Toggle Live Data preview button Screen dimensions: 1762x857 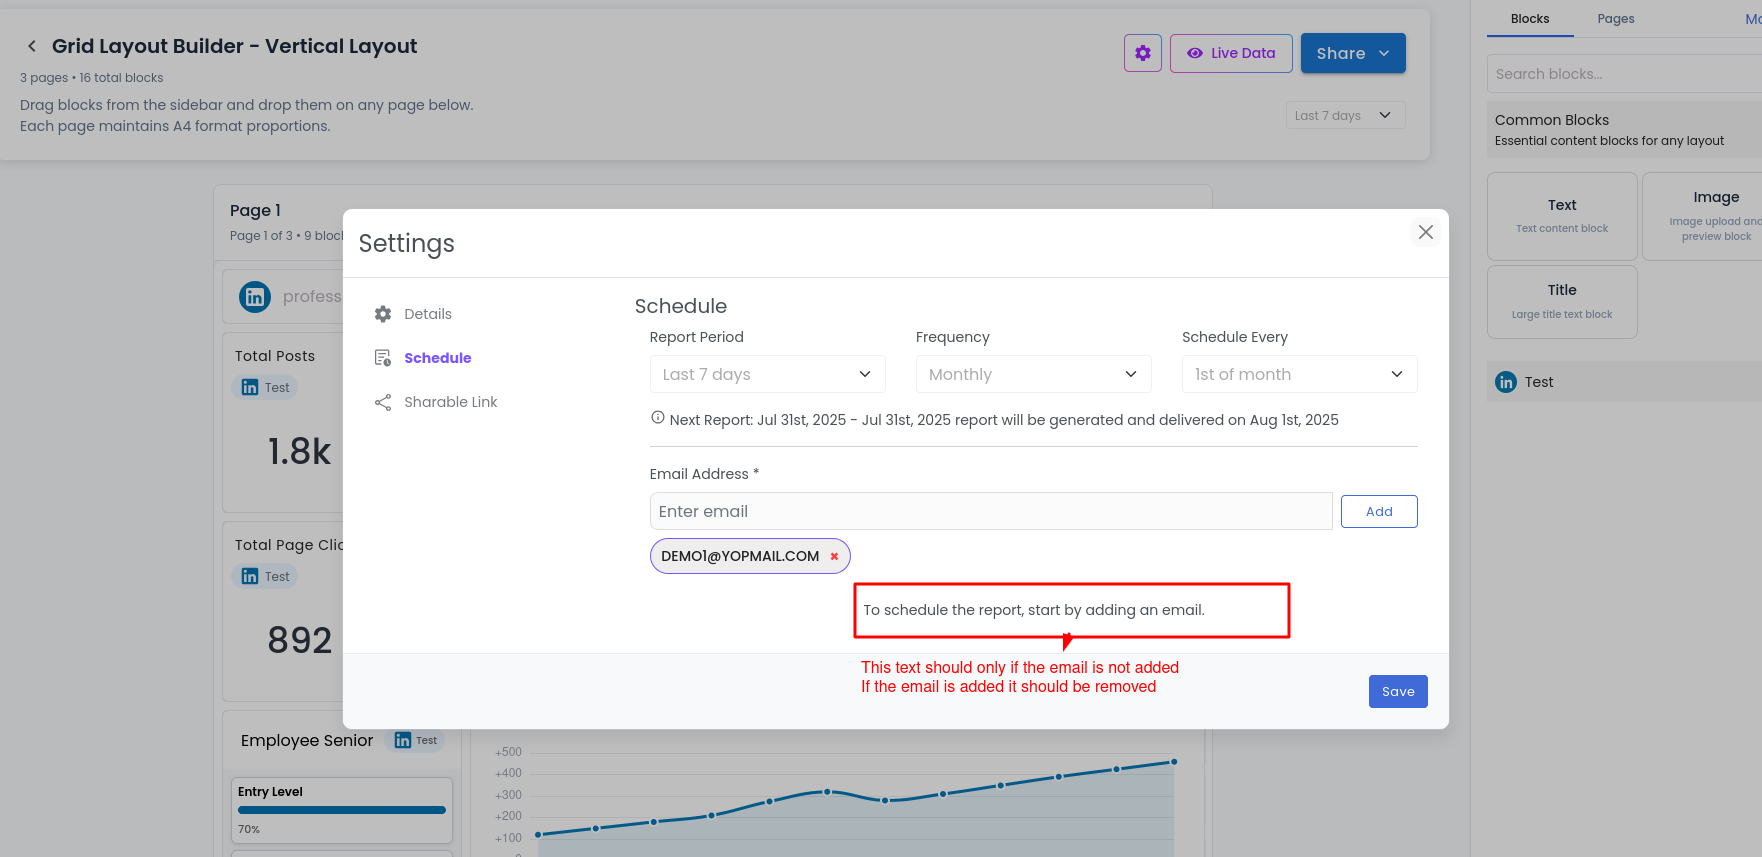point(1231,53)
